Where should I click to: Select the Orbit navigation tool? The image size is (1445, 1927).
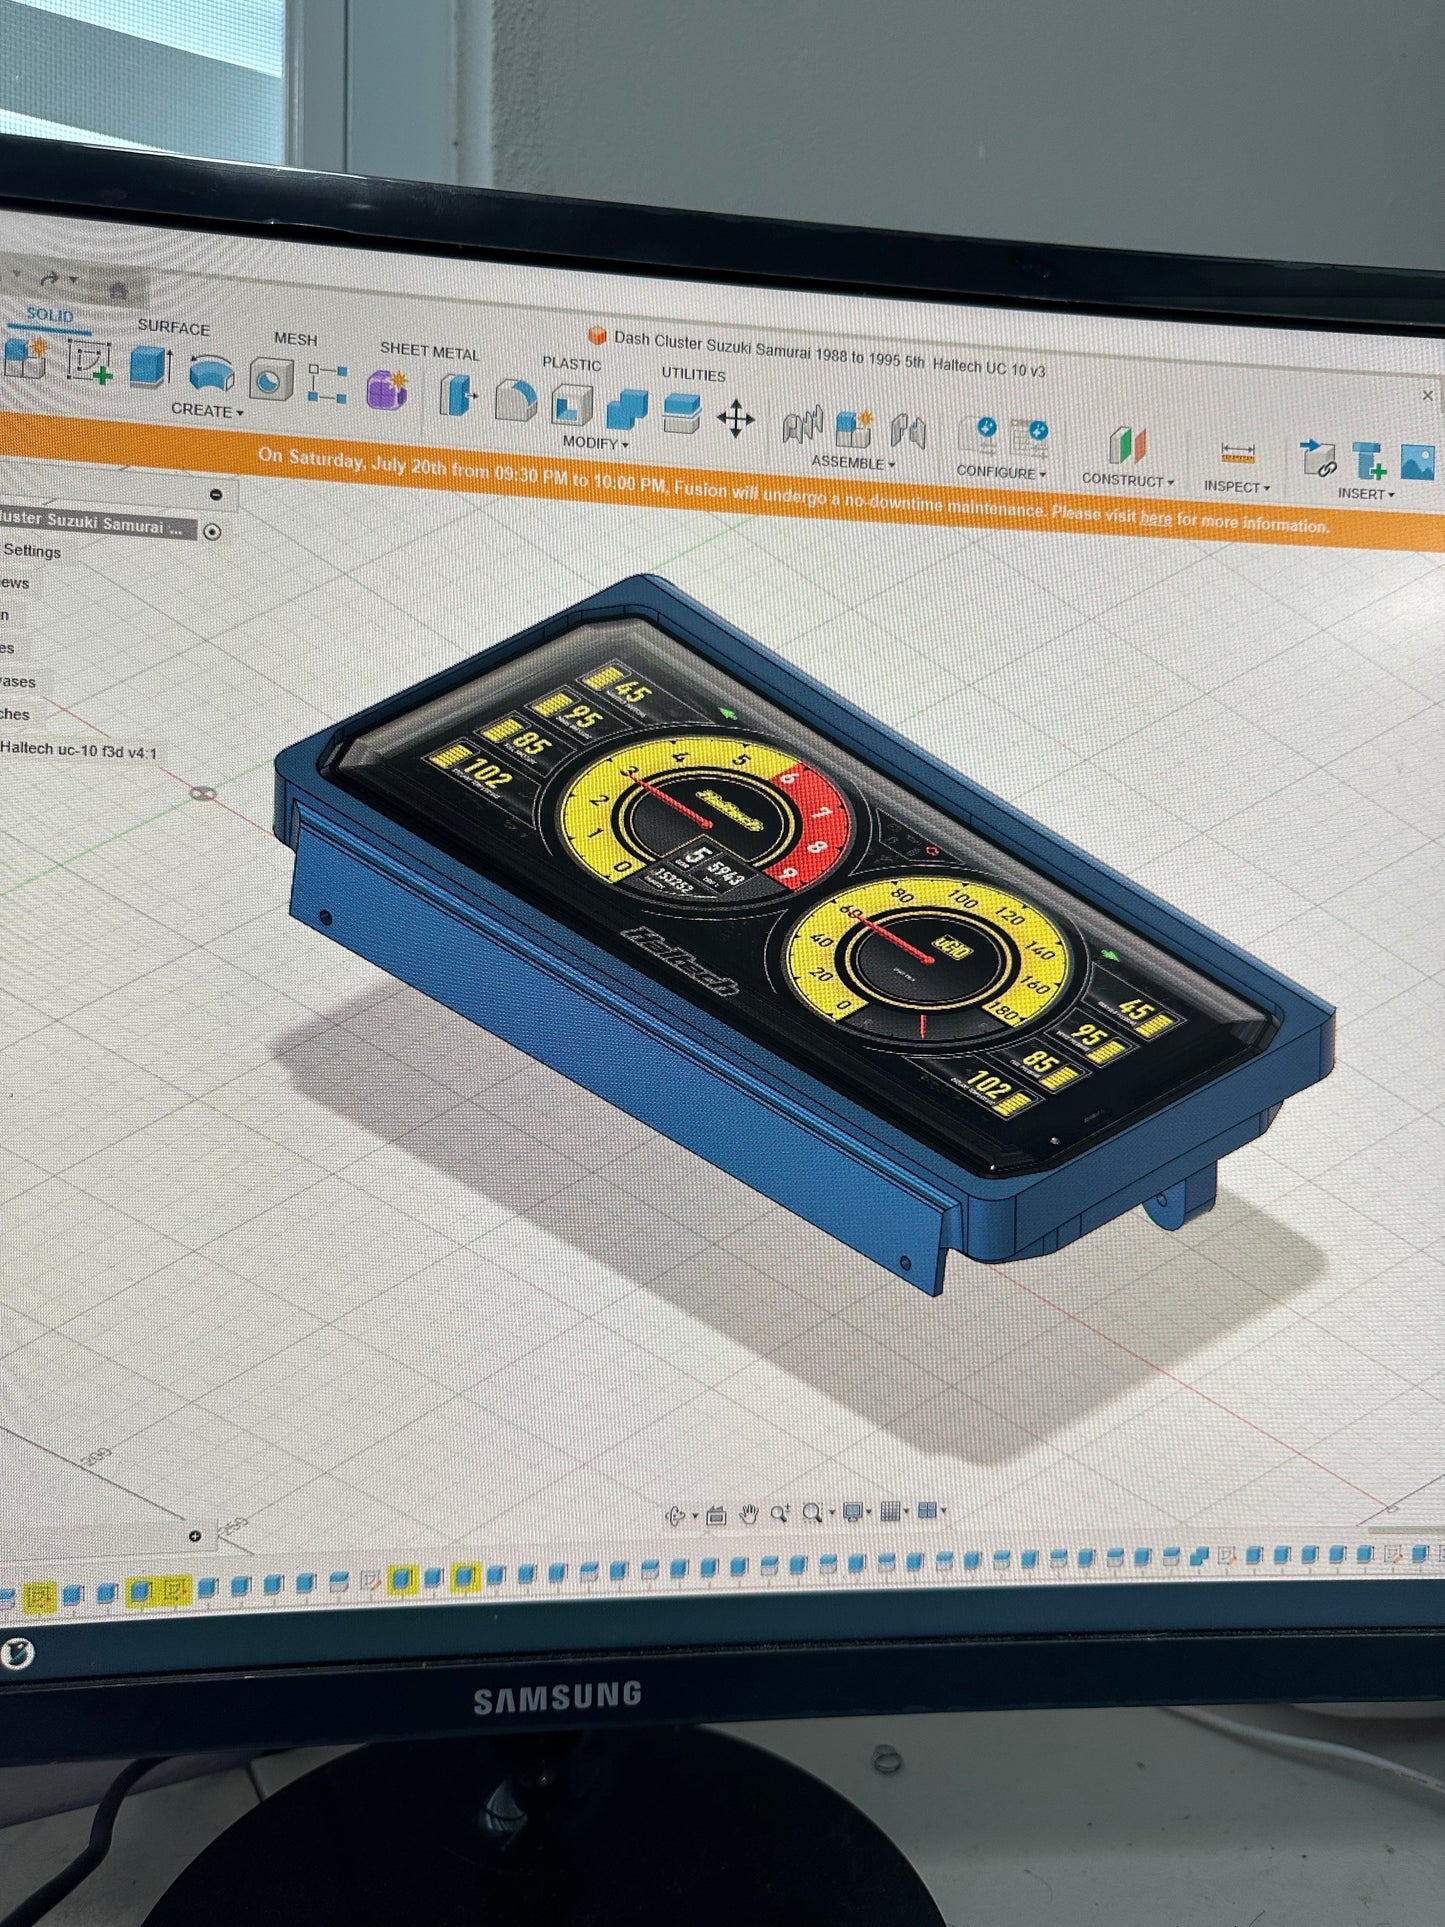pos(676,1515)
